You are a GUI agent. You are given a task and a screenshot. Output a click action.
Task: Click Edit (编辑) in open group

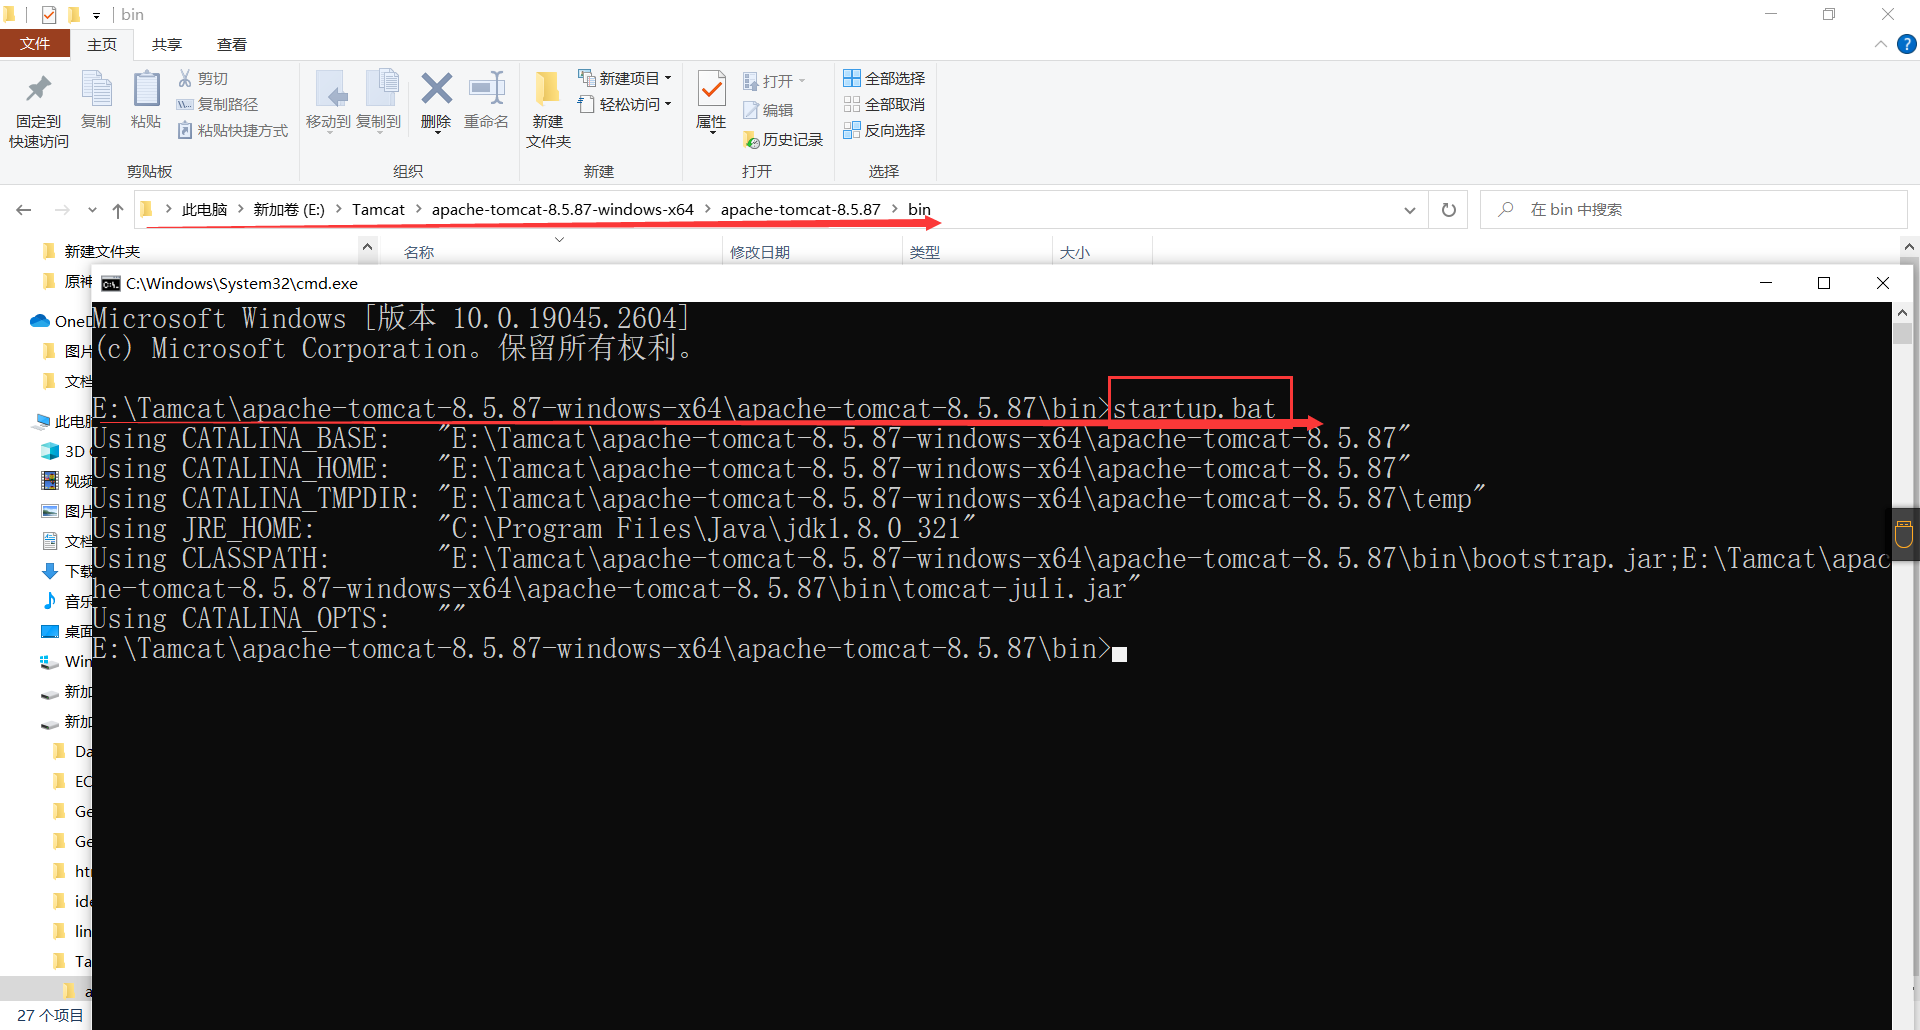click(768, 110)
